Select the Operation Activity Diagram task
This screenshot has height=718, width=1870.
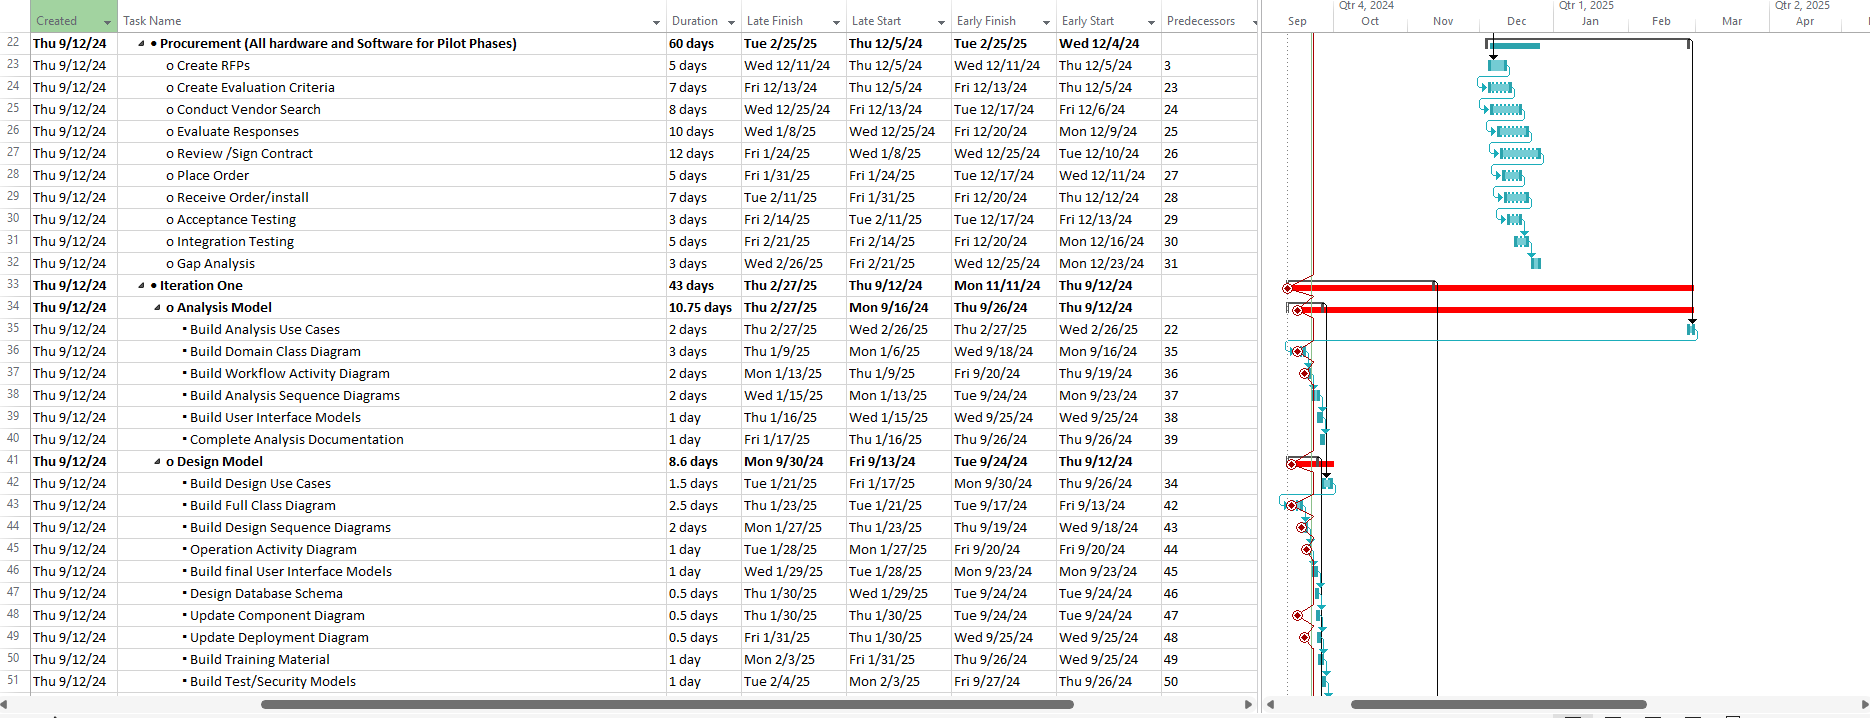[x=273, y=550]
